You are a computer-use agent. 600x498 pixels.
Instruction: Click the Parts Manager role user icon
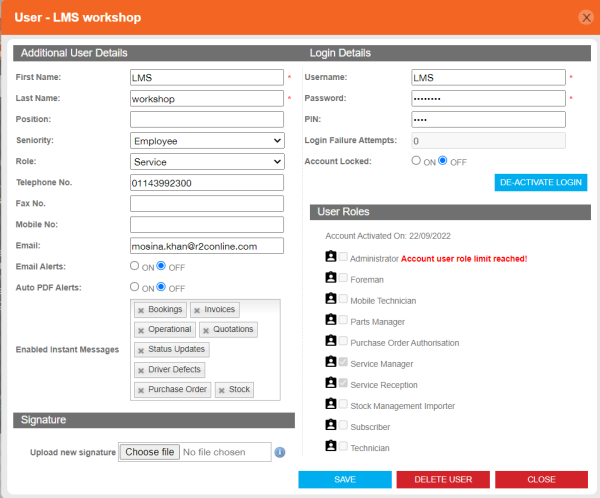[331, 321]
